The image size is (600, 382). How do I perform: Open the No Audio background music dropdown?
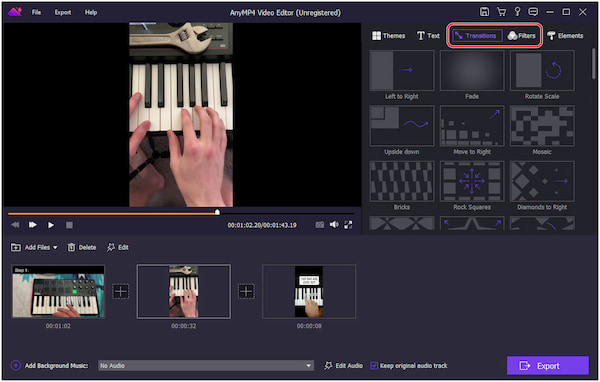206,366
